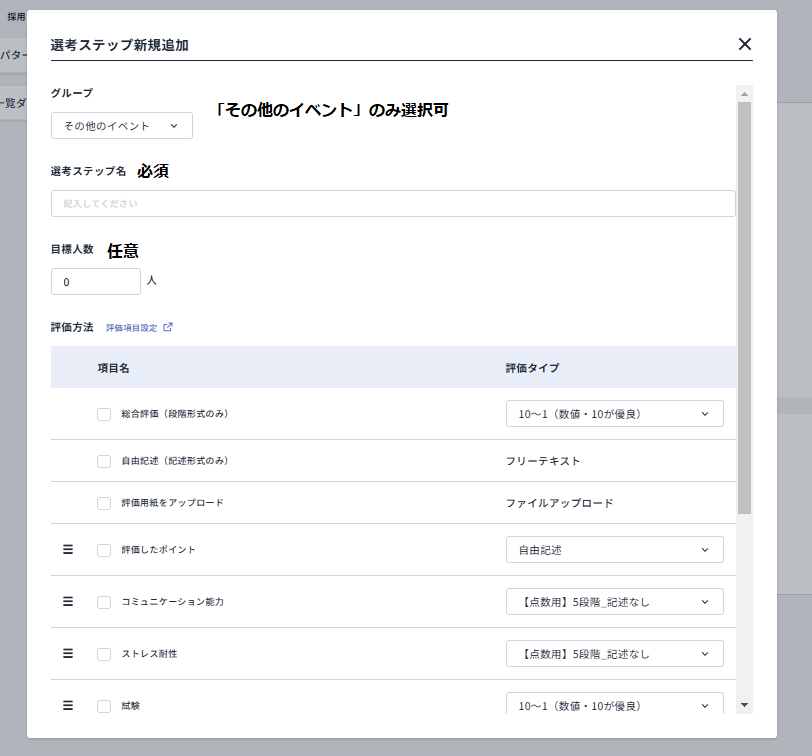The height and width of the screenshot is (756, 812).
Task: Open the evaluation type dropdown for 試験
Action: [x=614, y=705]
